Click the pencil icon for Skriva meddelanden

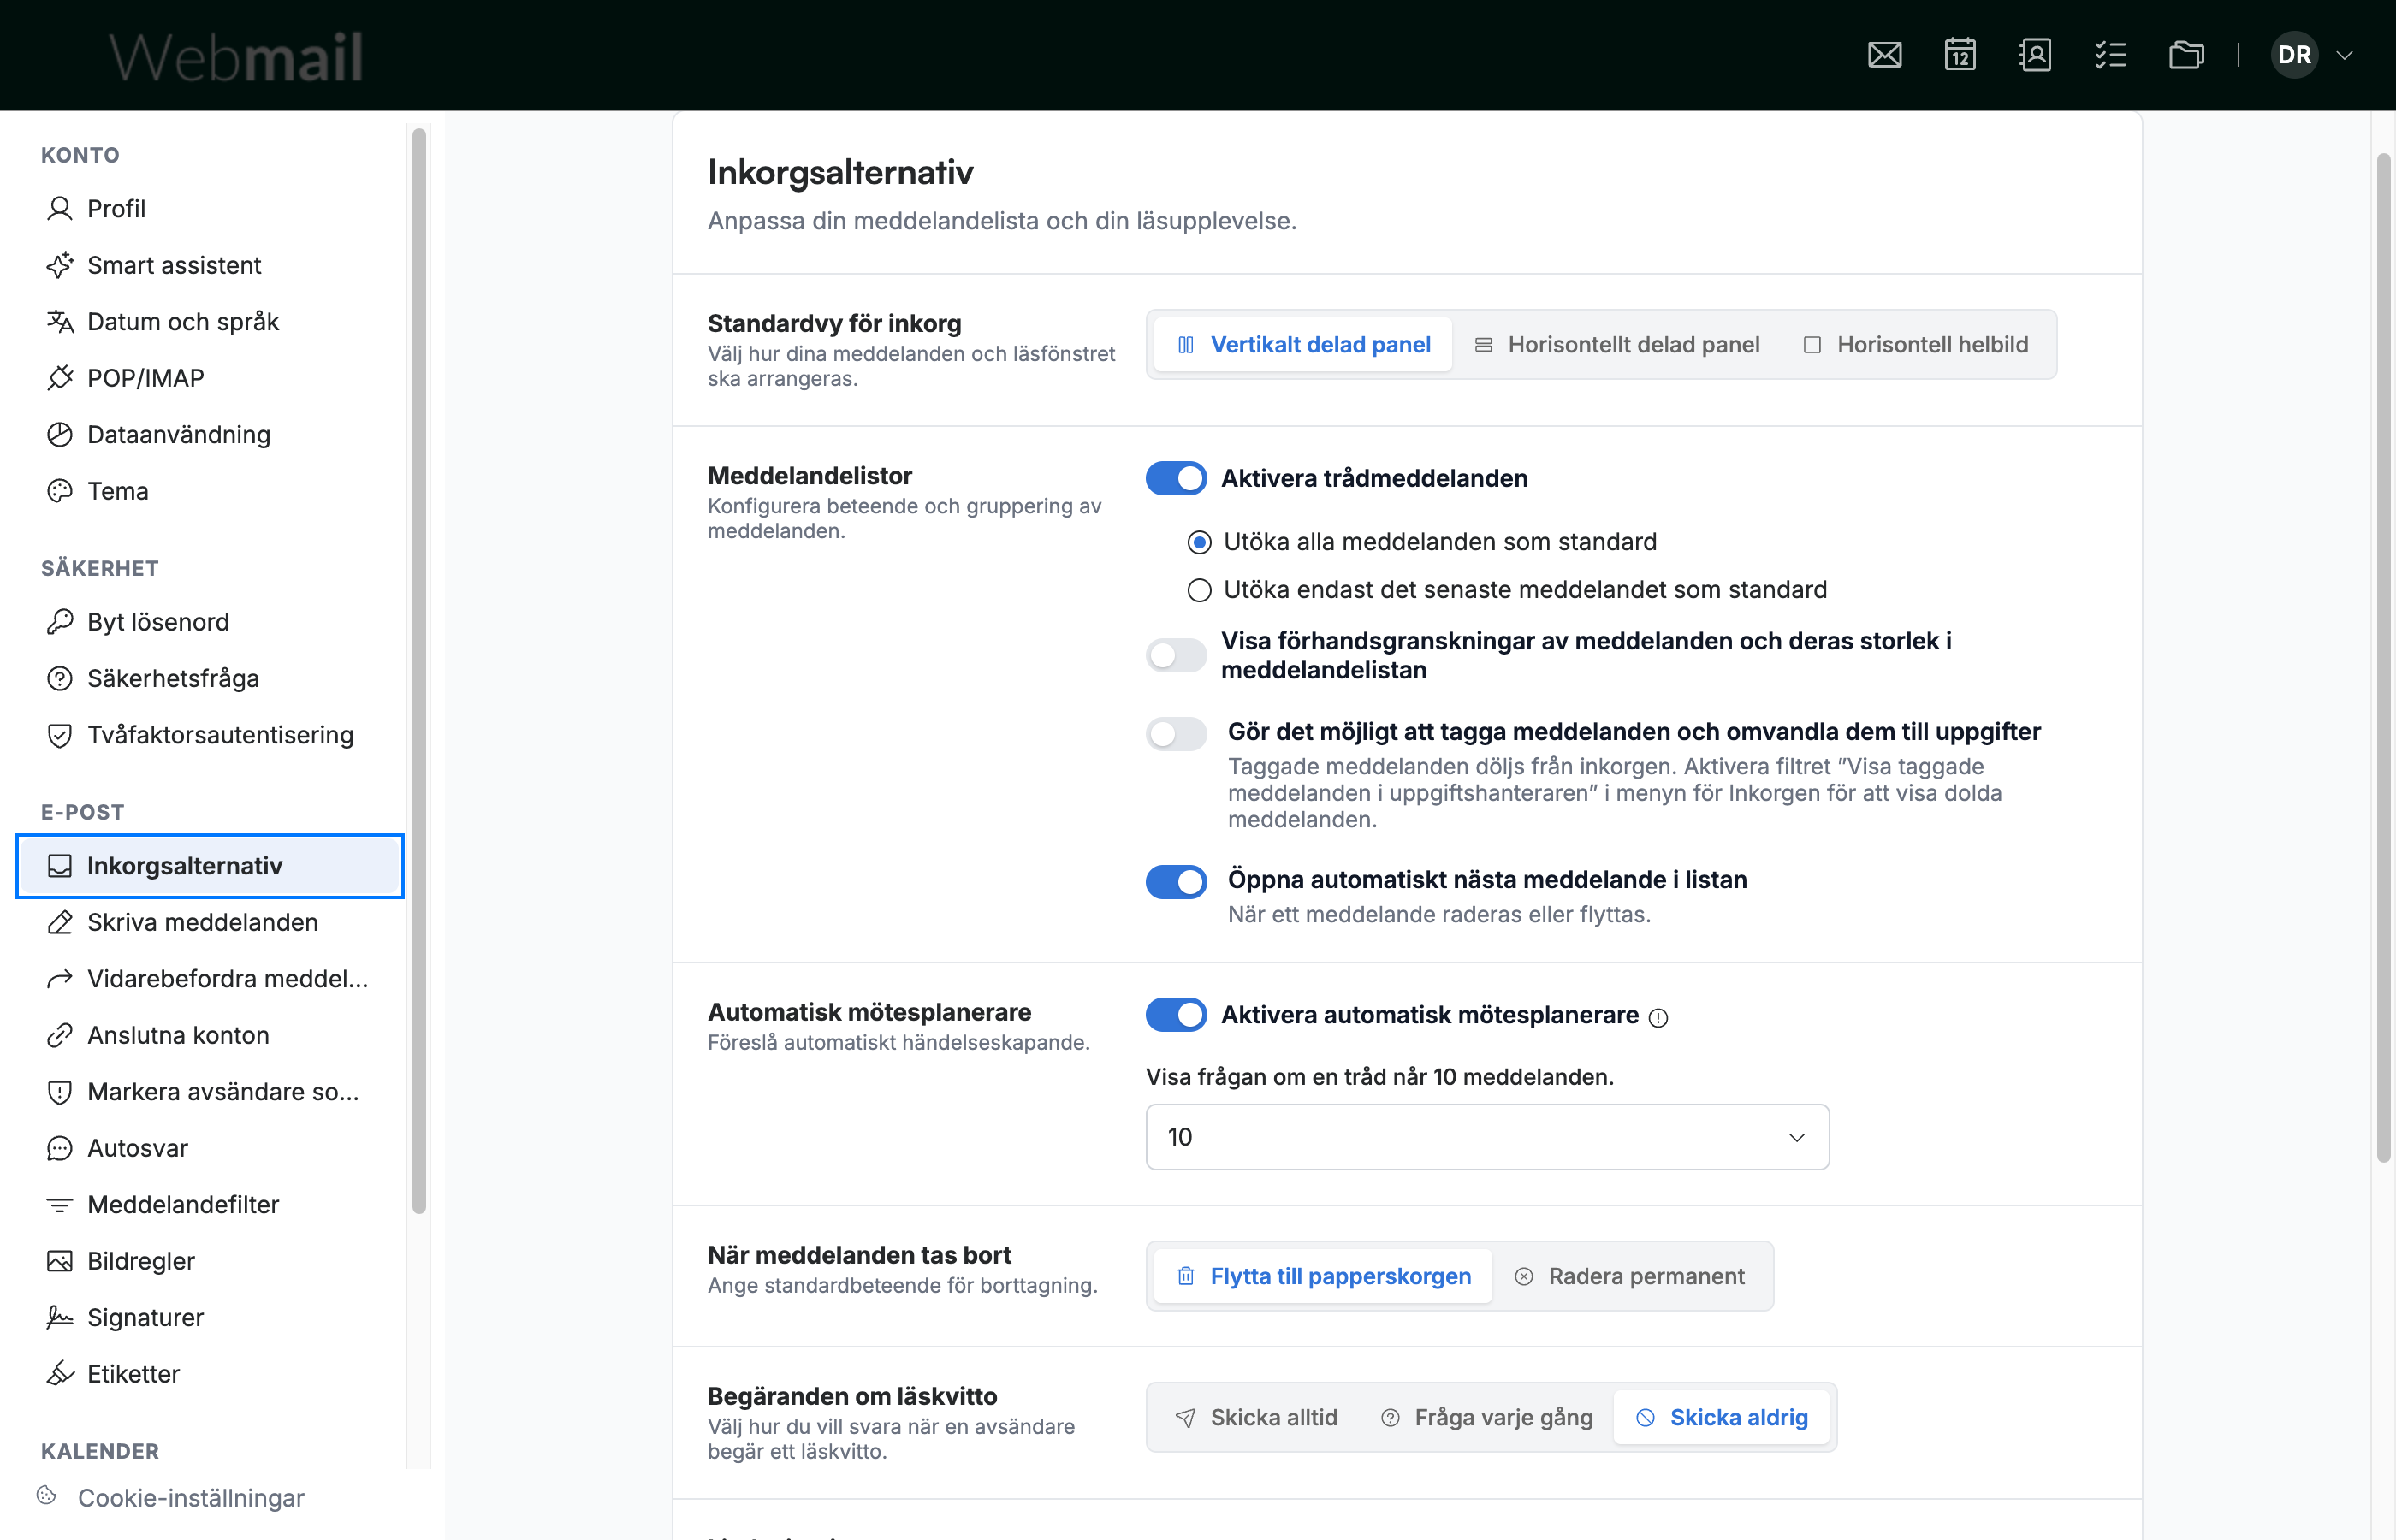[x=60, y=922]
